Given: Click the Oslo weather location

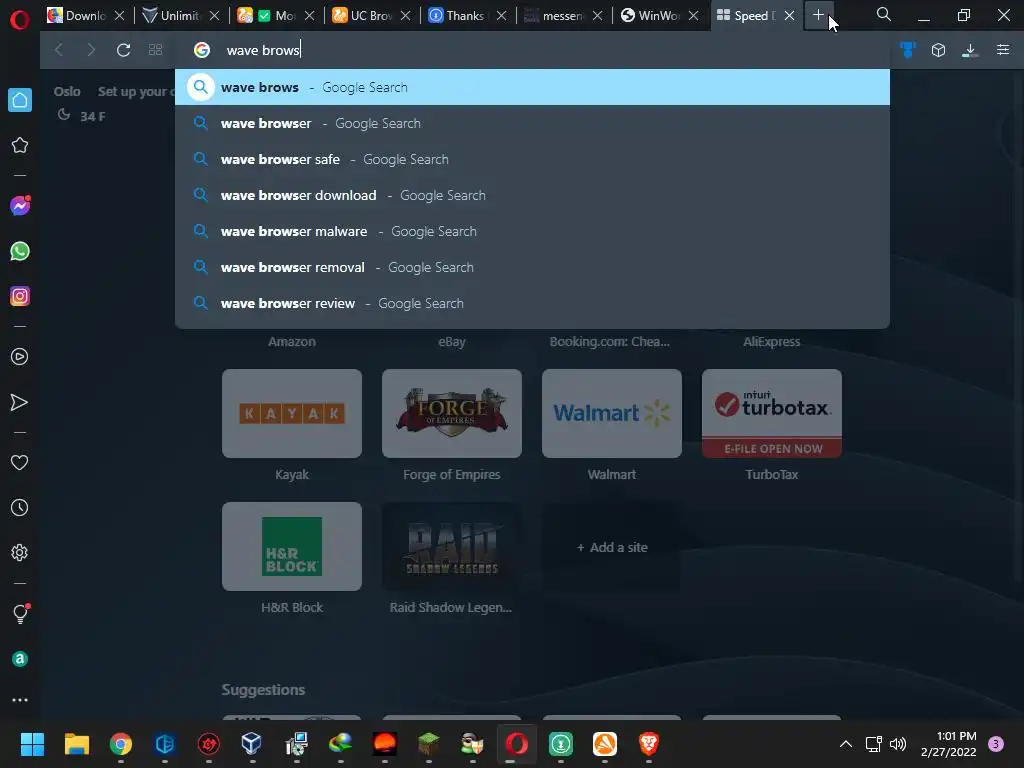Looking at the screenshot, I should (67, 91).
